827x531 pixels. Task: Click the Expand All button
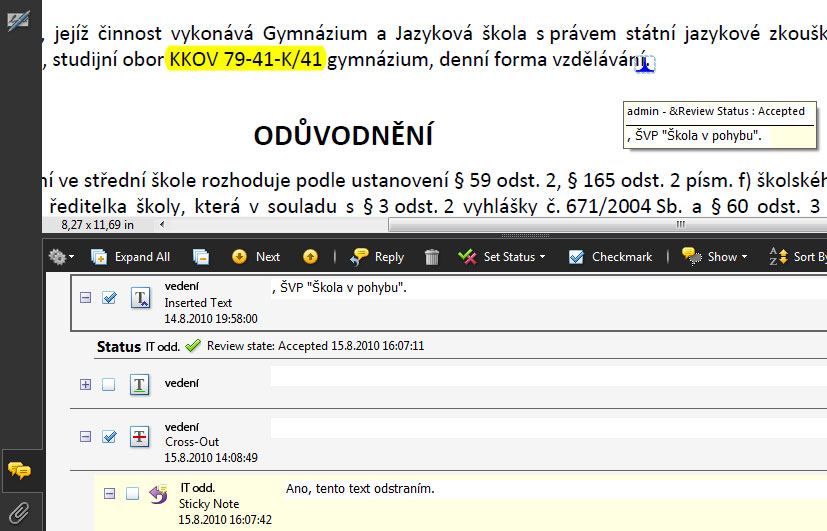131,257
